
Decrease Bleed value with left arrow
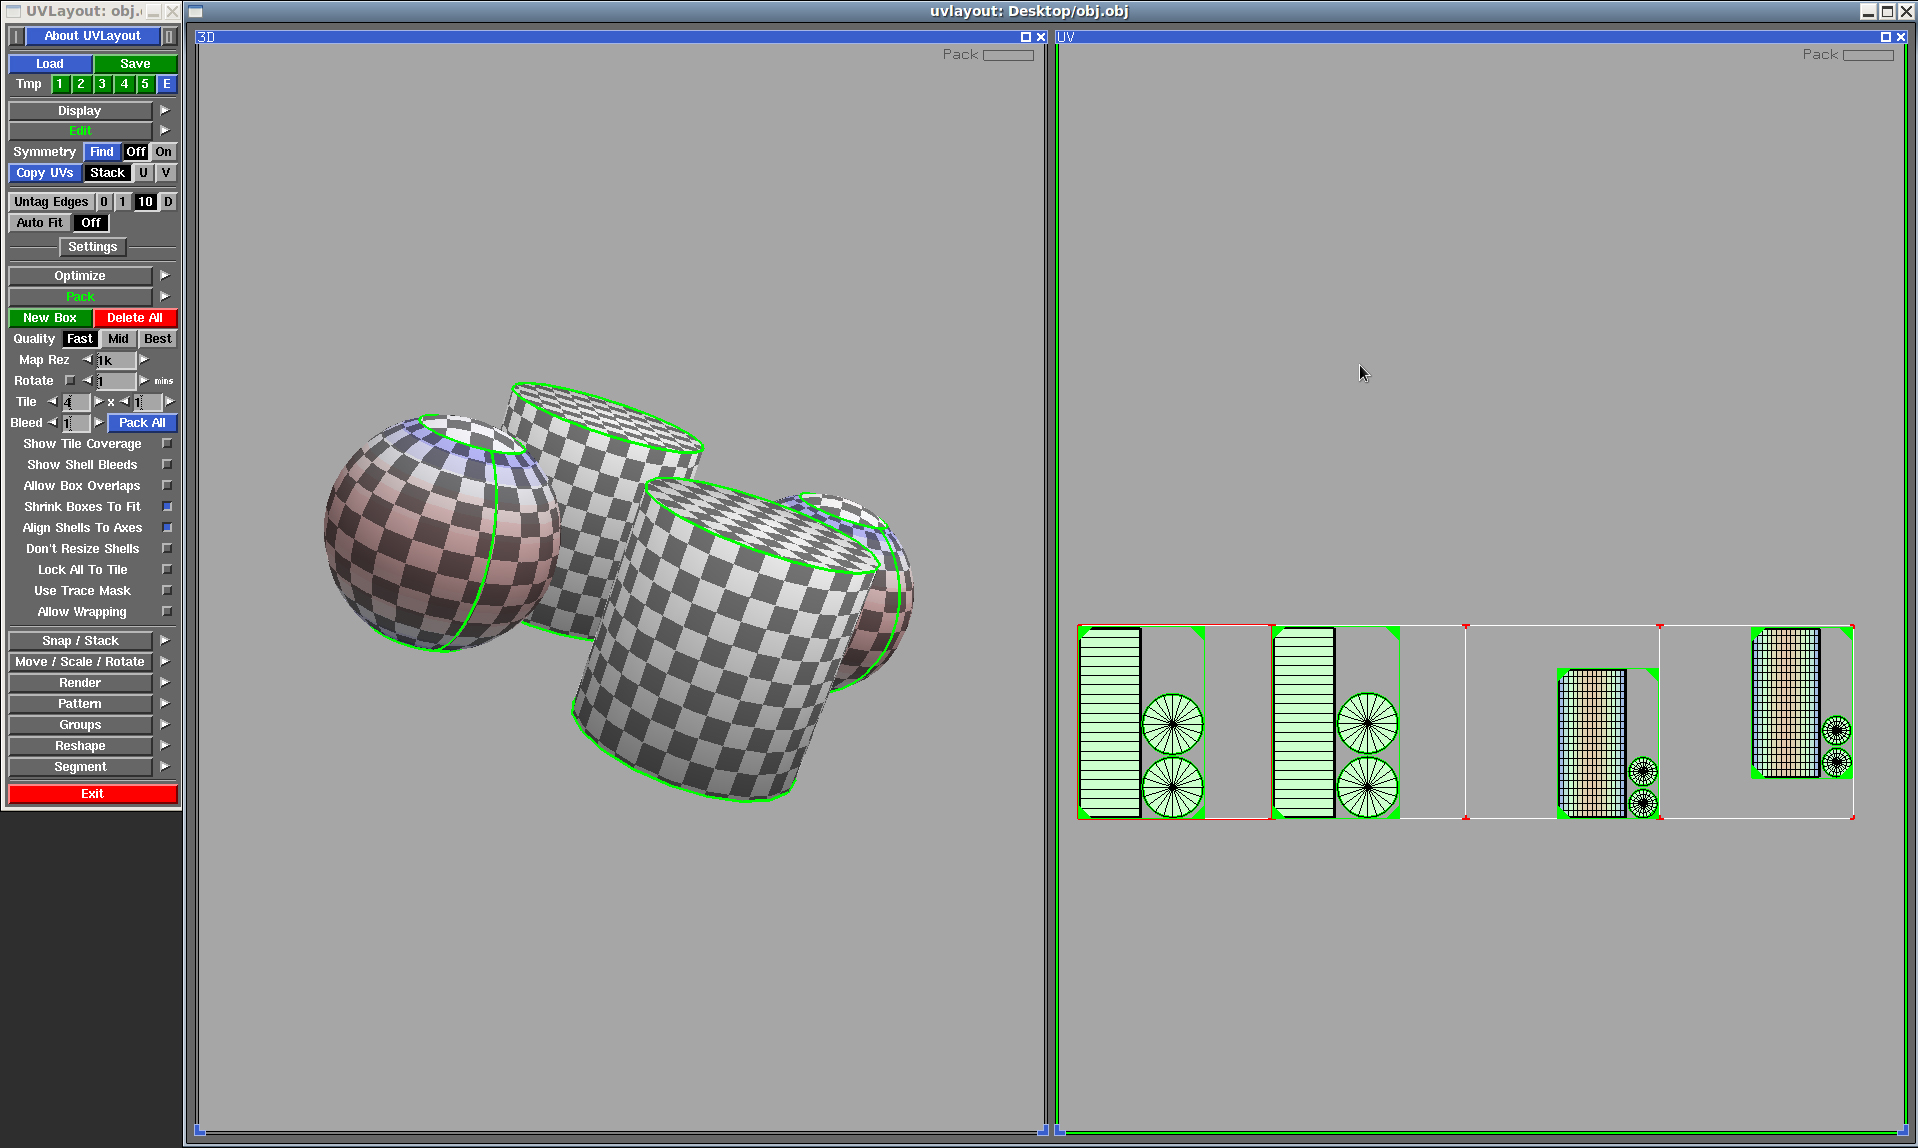tap(52, 423)
